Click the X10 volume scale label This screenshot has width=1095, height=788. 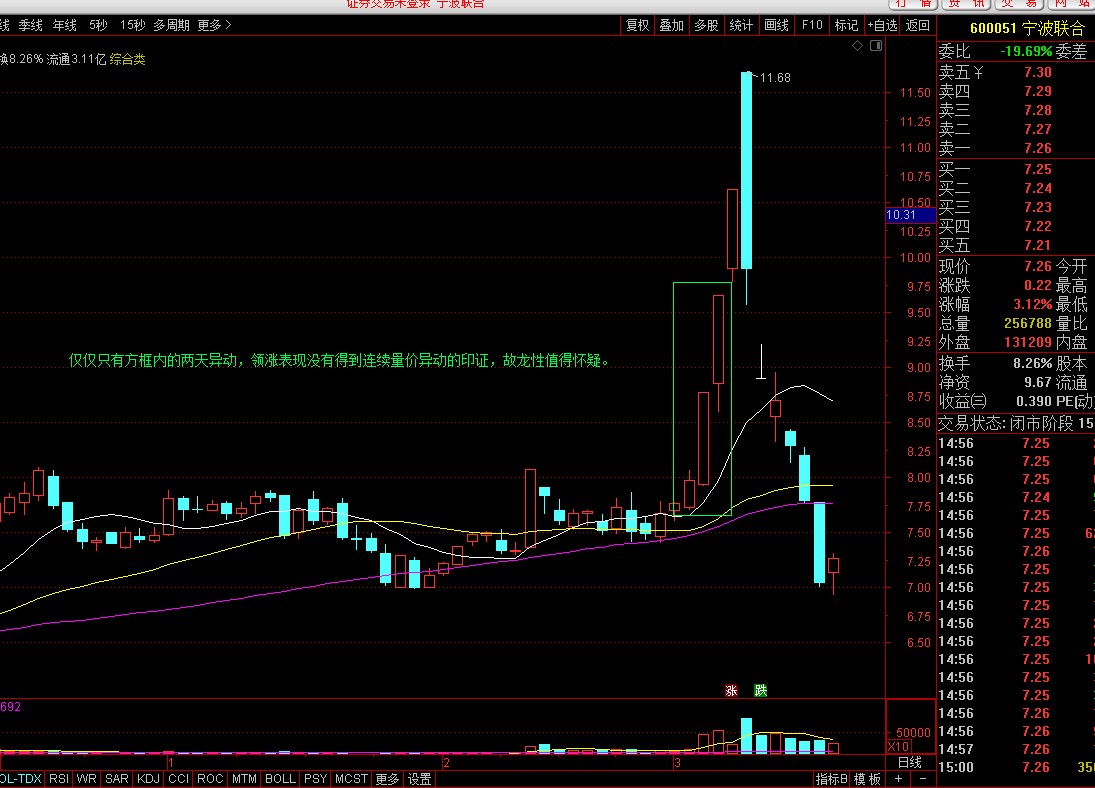(898, 746)
